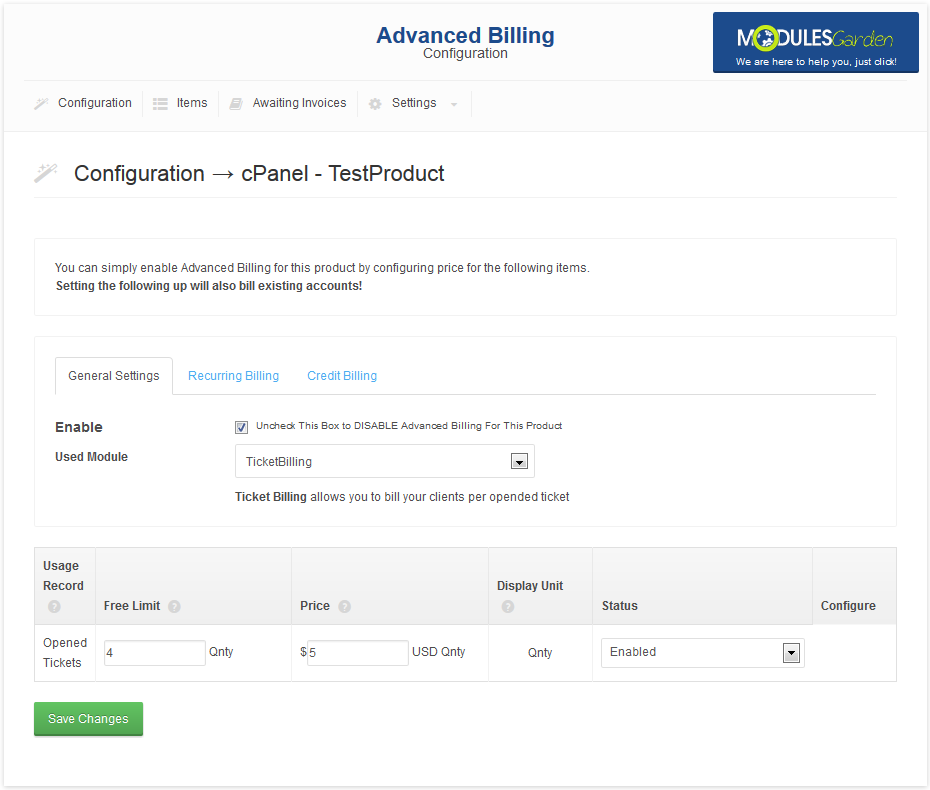Click the Items list icon
Screen dimensions: 930x790
[x=160, y=104]
